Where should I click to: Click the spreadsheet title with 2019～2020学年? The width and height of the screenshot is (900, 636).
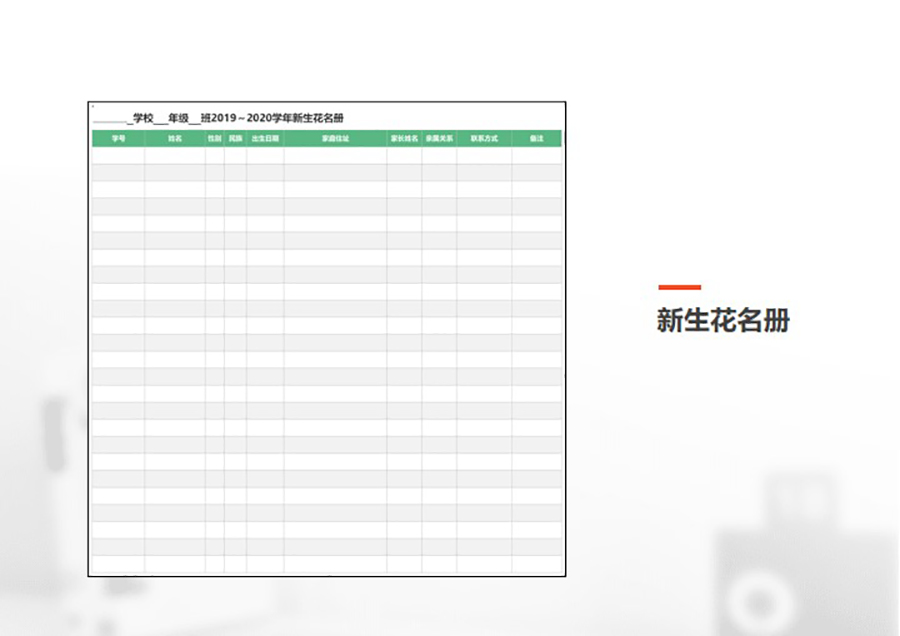pyautogui.click(x=219, y=118)
